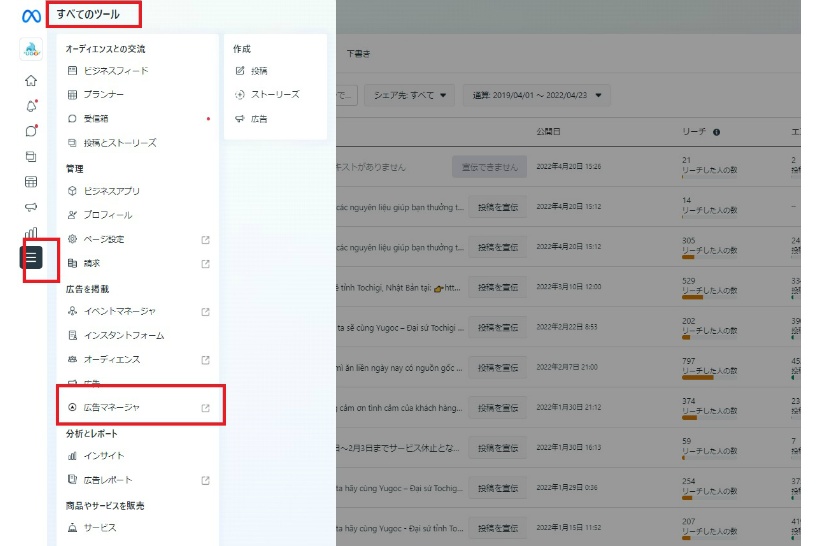The height and width of the screenshot is (546, 819).
Task: Click the Meta logo icon
Action: point(31,16)
